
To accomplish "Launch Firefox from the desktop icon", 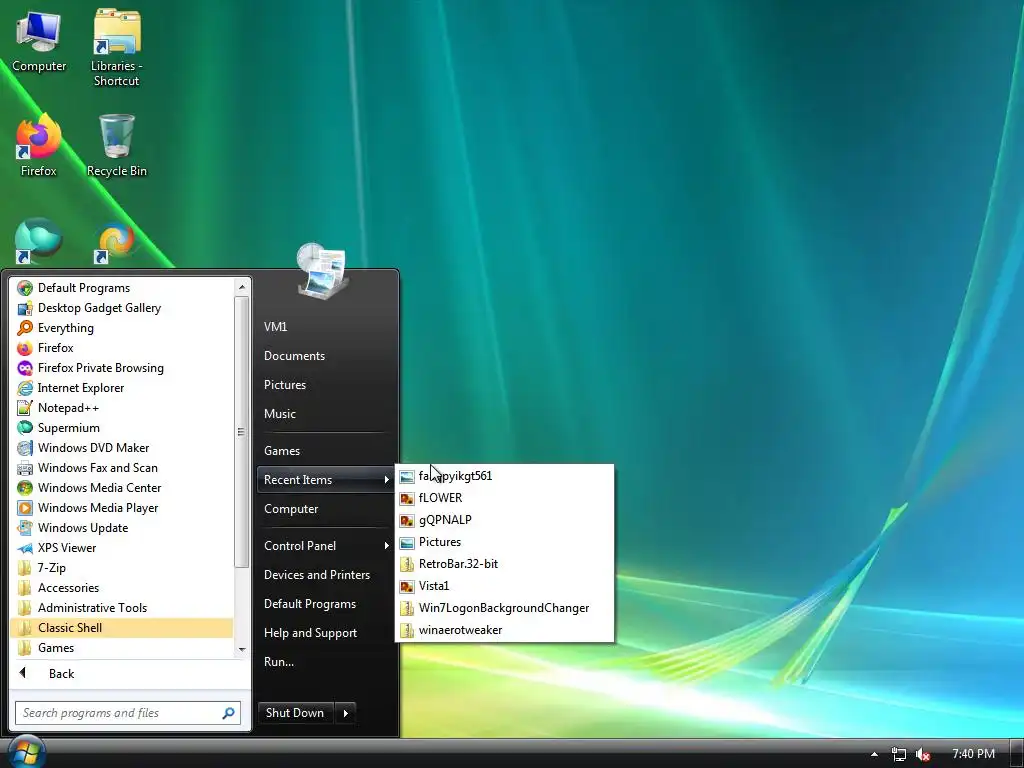I will point(39,145).
